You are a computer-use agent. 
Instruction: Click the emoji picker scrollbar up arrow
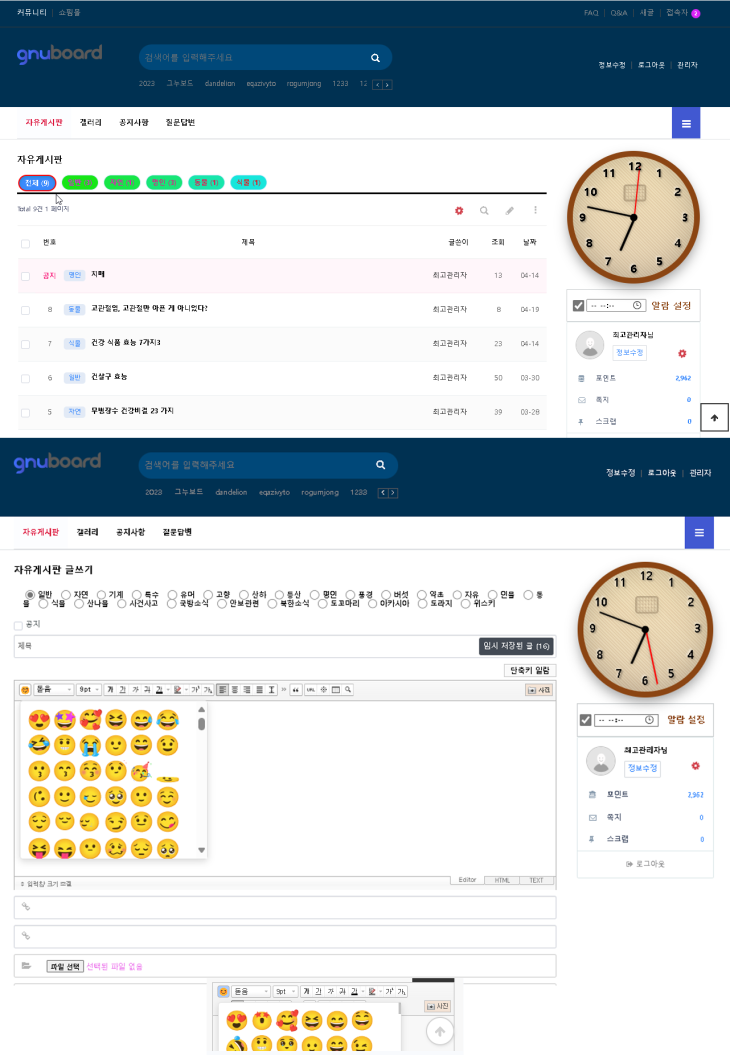pyautogui.click(x=201, y=710)
